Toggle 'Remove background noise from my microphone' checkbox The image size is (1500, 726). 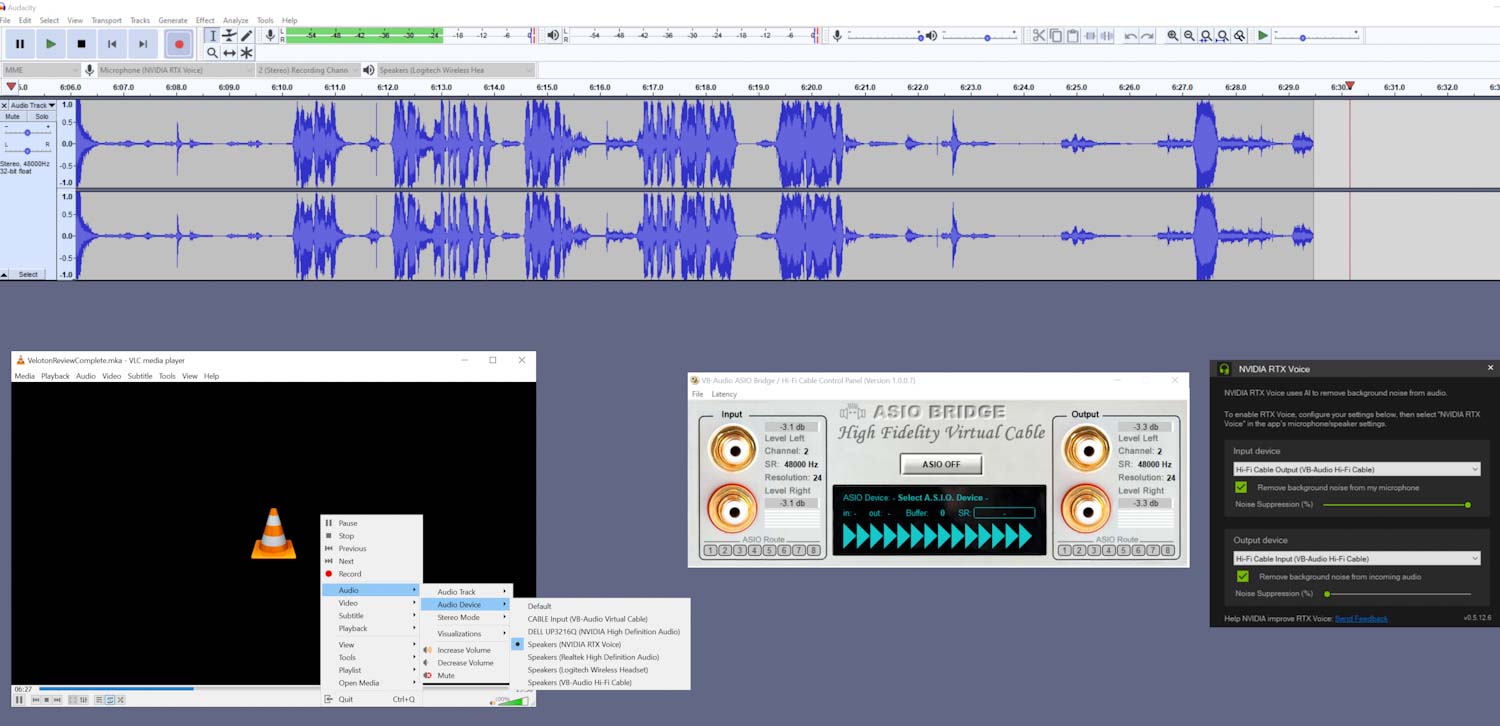(x=1241, y=487)
